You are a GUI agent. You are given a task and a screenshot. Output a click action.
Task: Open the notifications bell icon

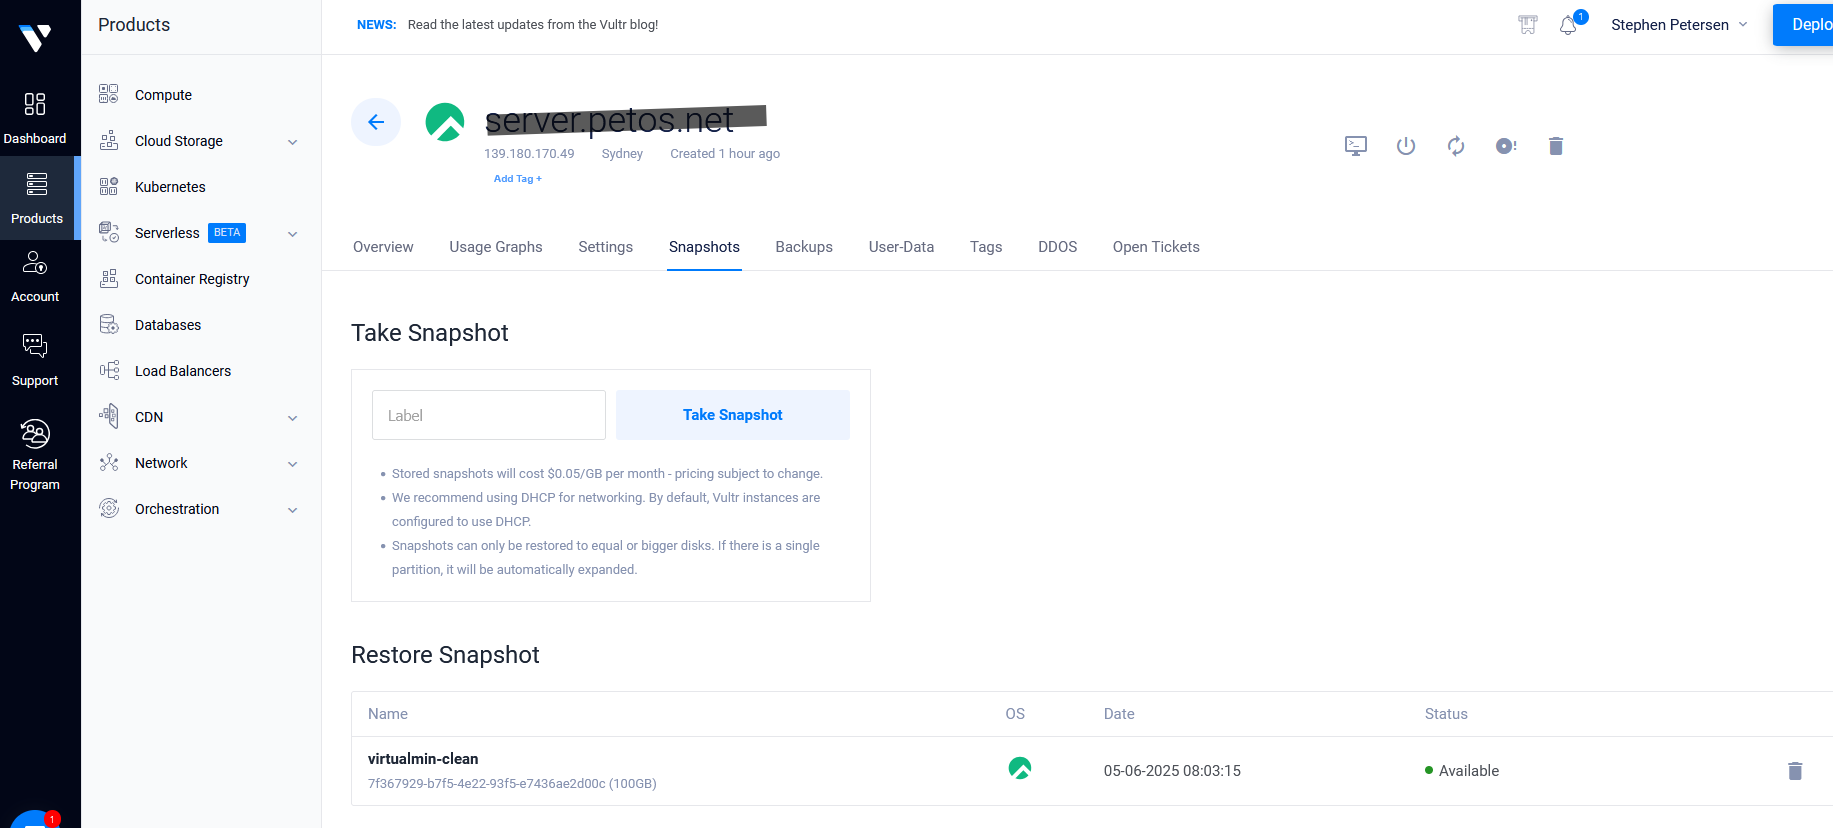[1568, 25]
